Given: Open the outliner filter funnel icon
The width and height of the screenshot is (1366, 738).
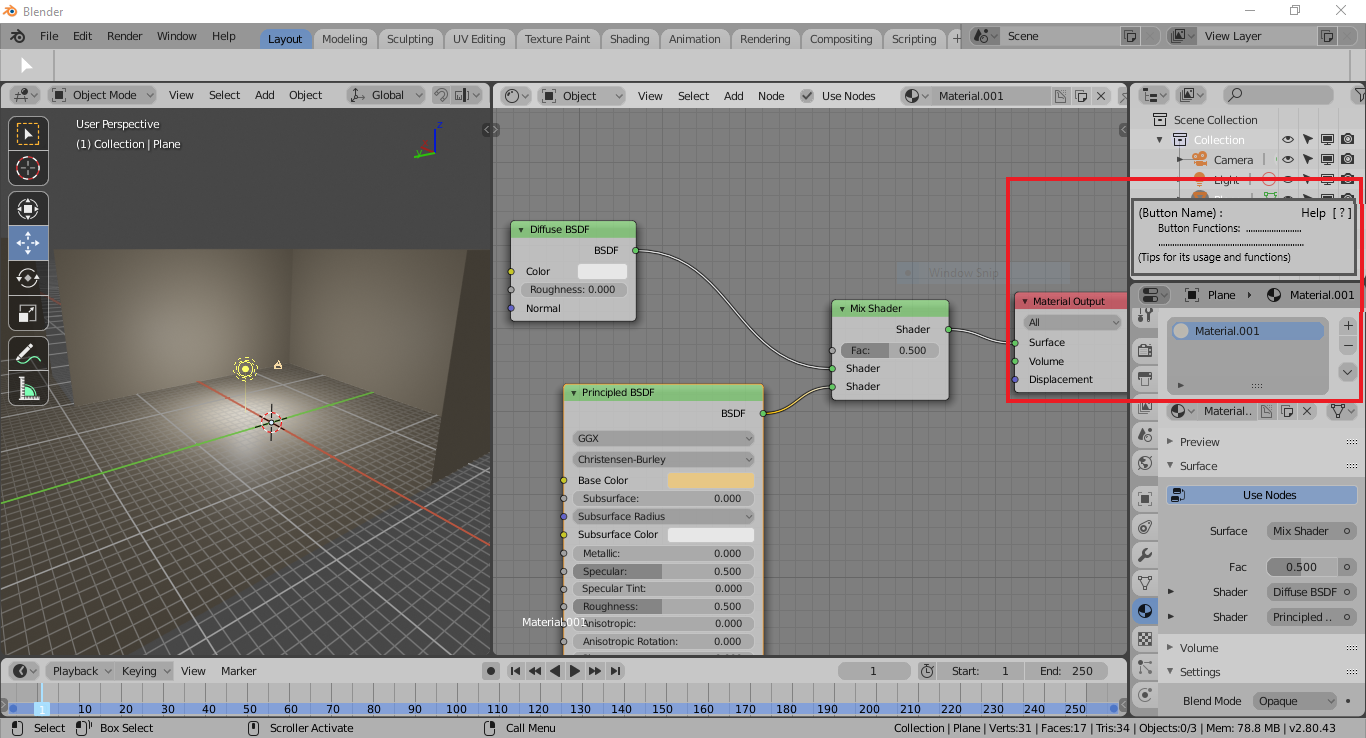Looking at the screenshot, I should click(x=1359, y=95).
